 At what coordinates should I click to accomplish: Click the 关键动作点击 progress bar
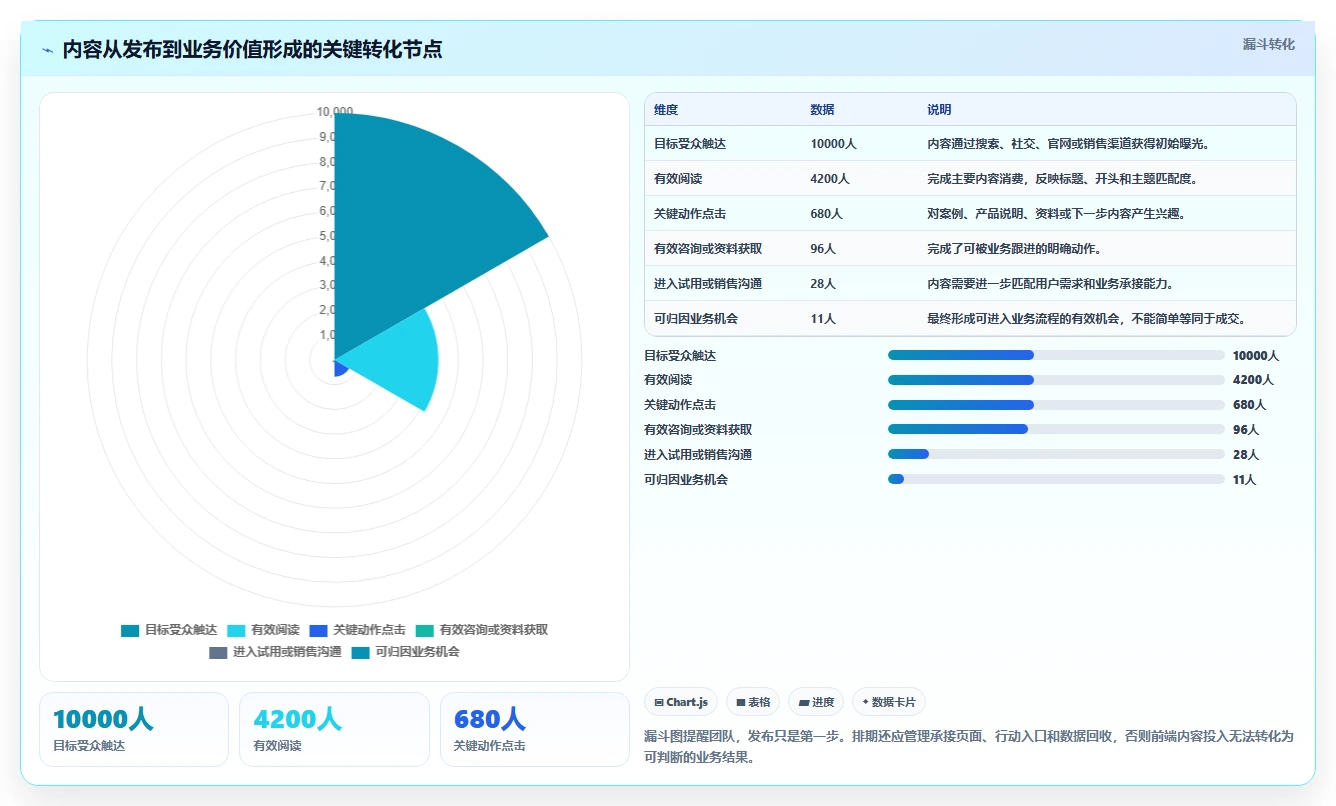click(1056, 405)
